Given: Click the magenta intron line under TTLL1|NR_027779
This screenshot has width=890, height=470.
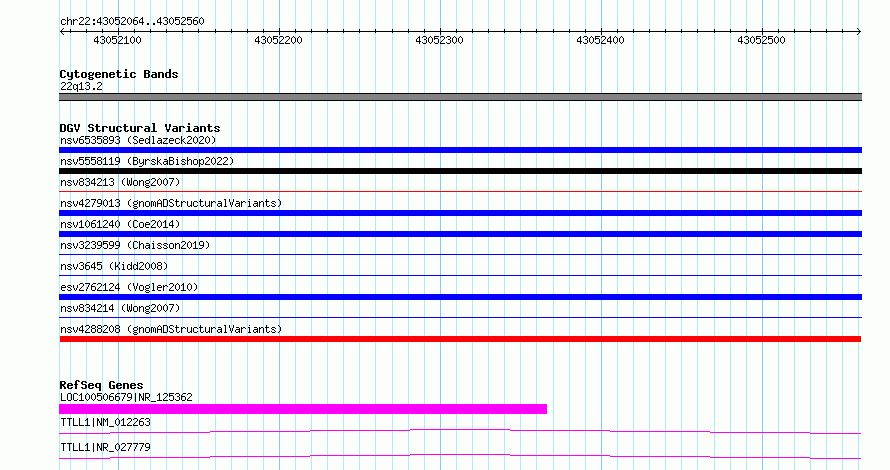Looking at the screenshot, I should (x=460, y=456).
